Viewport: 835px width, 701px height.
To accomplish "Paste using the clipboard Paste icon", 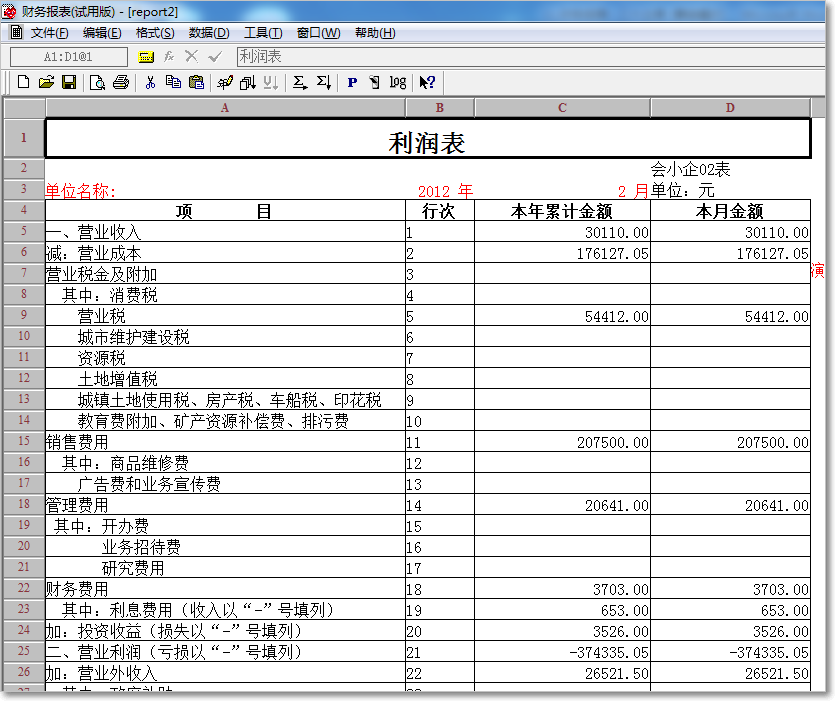I will pyautogui.click(x=200, y=82).
